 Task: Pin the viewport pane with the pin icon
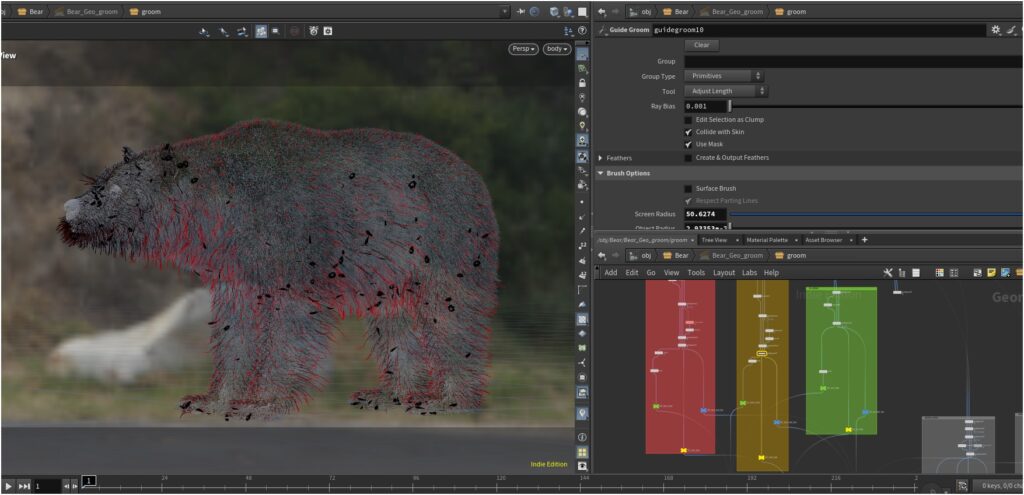coord(522,12)
